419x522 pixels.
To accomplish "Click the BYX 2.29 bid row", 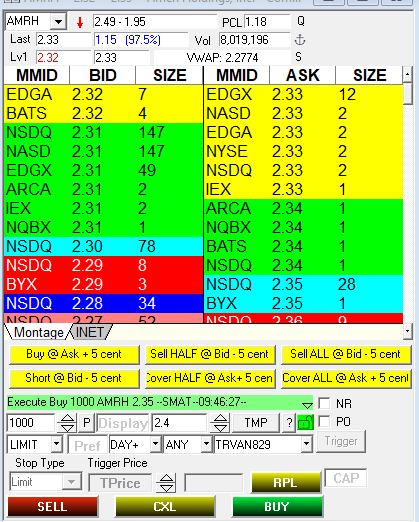I will 103,284.
